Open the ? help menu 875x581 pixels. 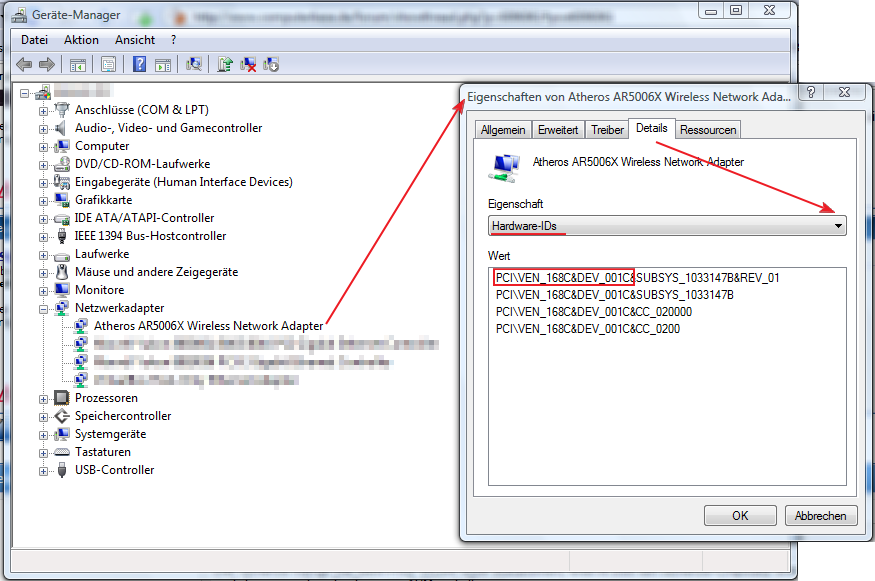[x=174, y=40]
